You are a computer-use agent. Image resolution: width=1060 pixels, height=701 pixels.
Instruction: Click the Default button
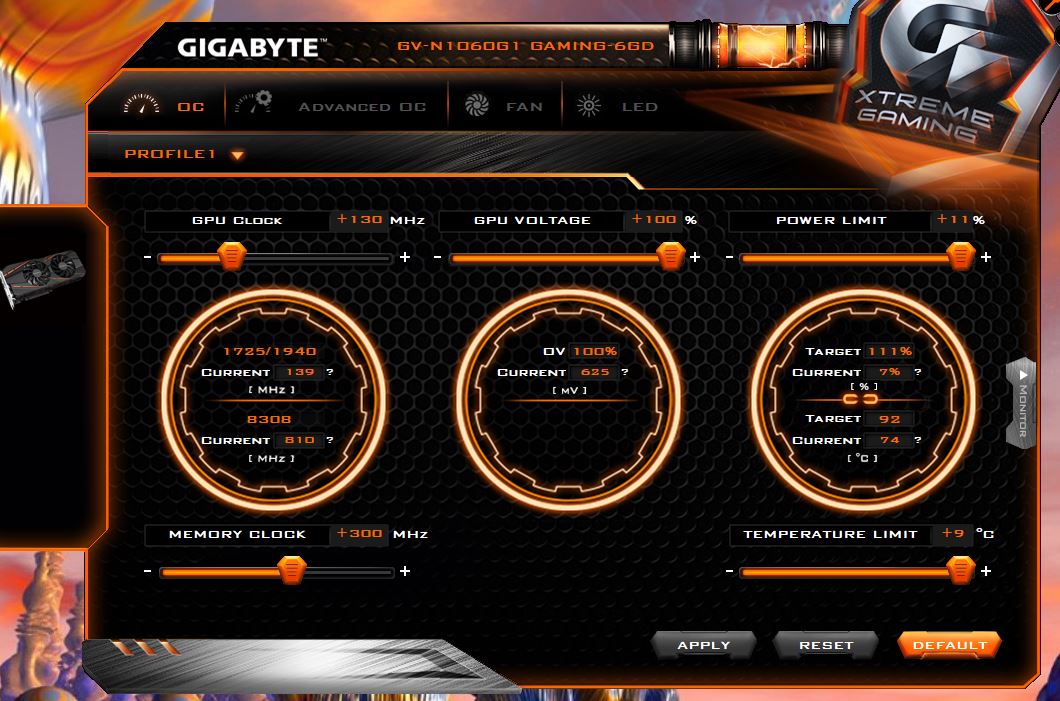pos(949,645)
